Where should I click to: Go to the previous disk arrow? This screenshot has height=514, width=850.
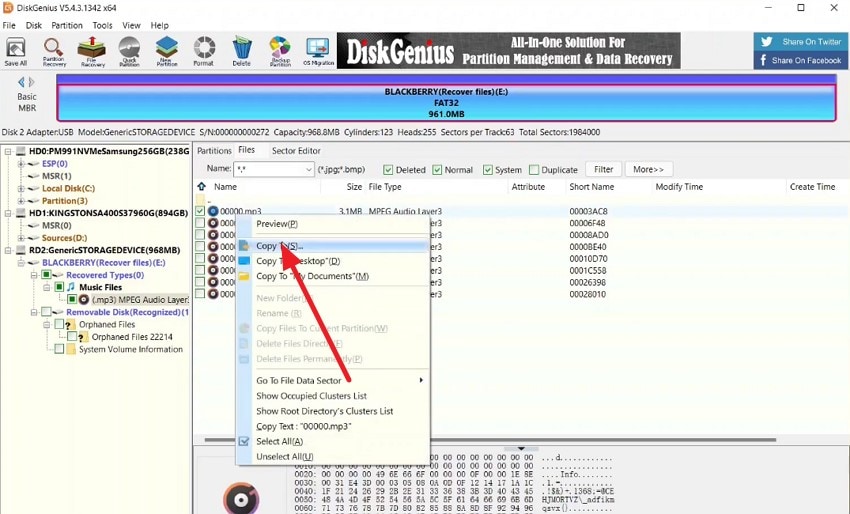[21, 82]
